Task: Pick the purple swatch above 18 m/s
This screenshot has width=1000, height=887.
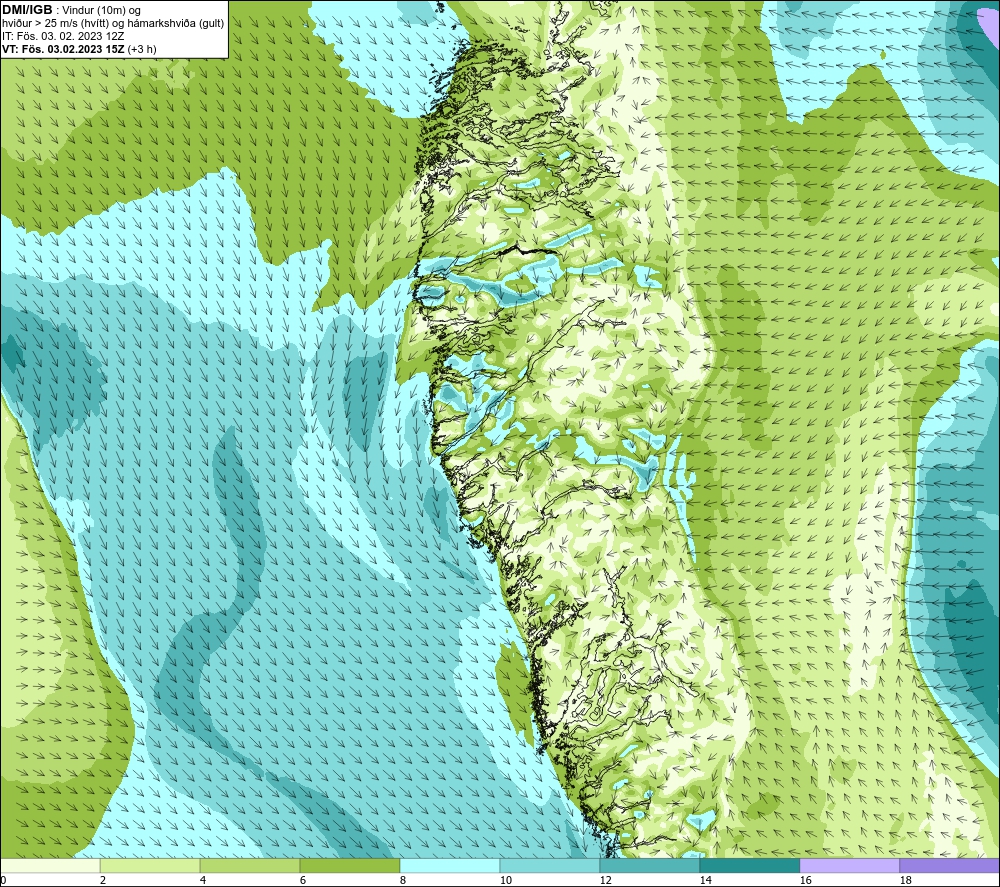Action: point(950,865)
